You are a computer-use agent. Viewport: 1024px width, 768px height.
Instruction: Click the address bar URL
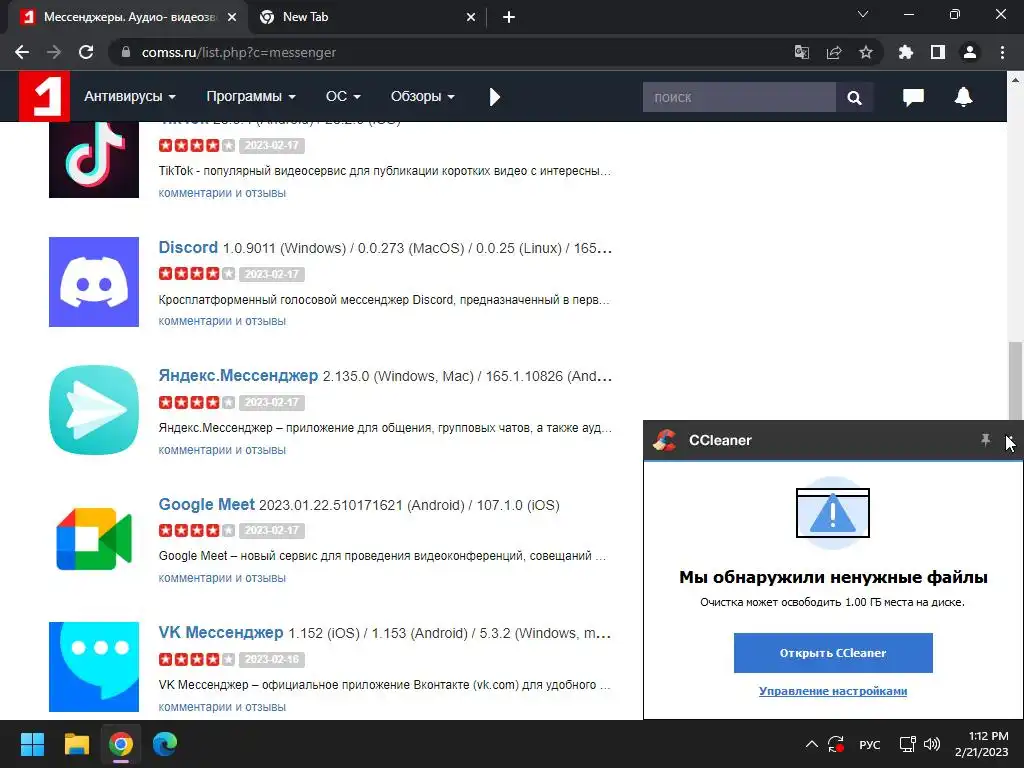[x=239, y=52]
